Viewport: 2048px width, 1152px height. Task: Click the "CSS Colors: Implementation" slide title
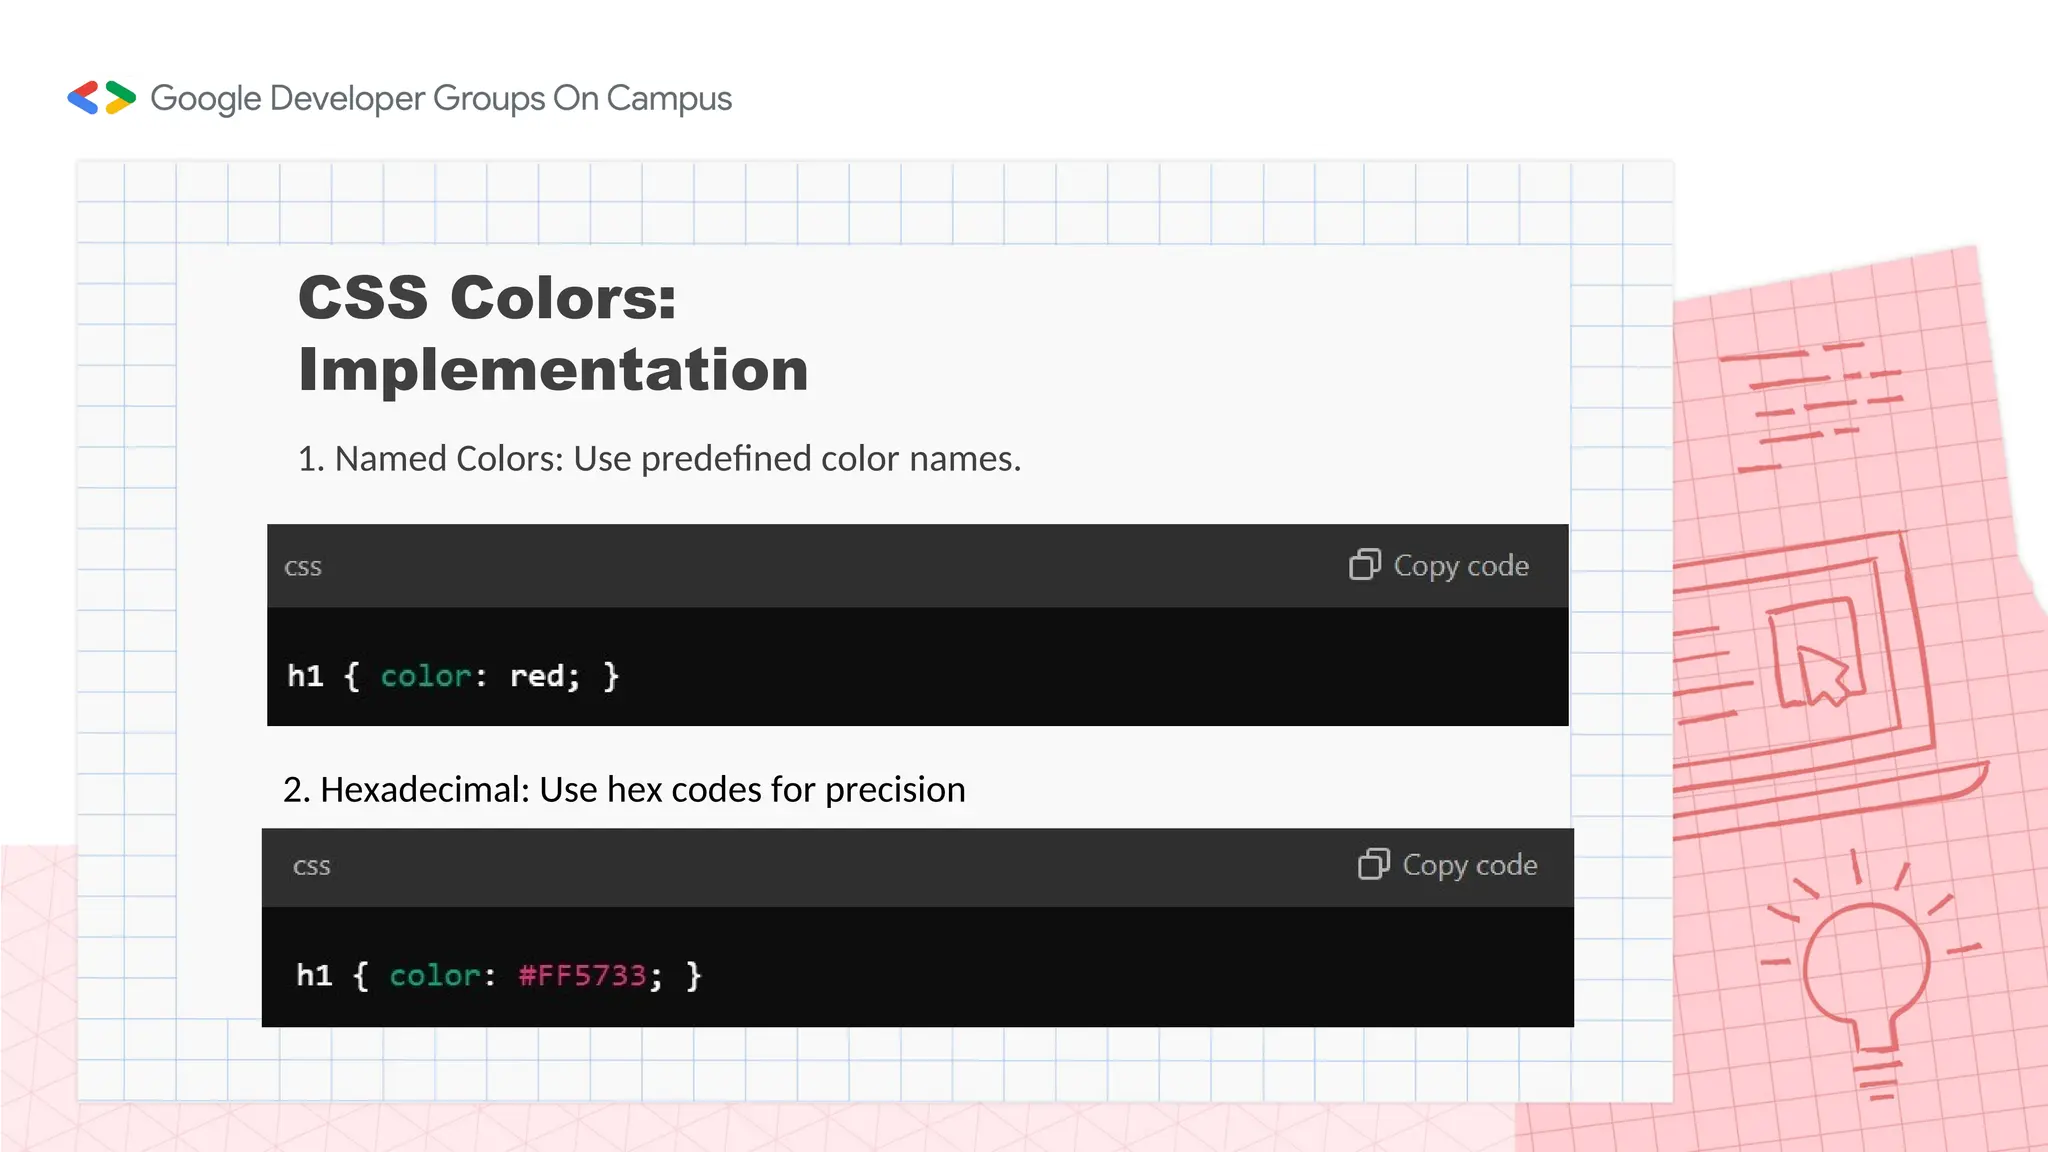(552, 333)
